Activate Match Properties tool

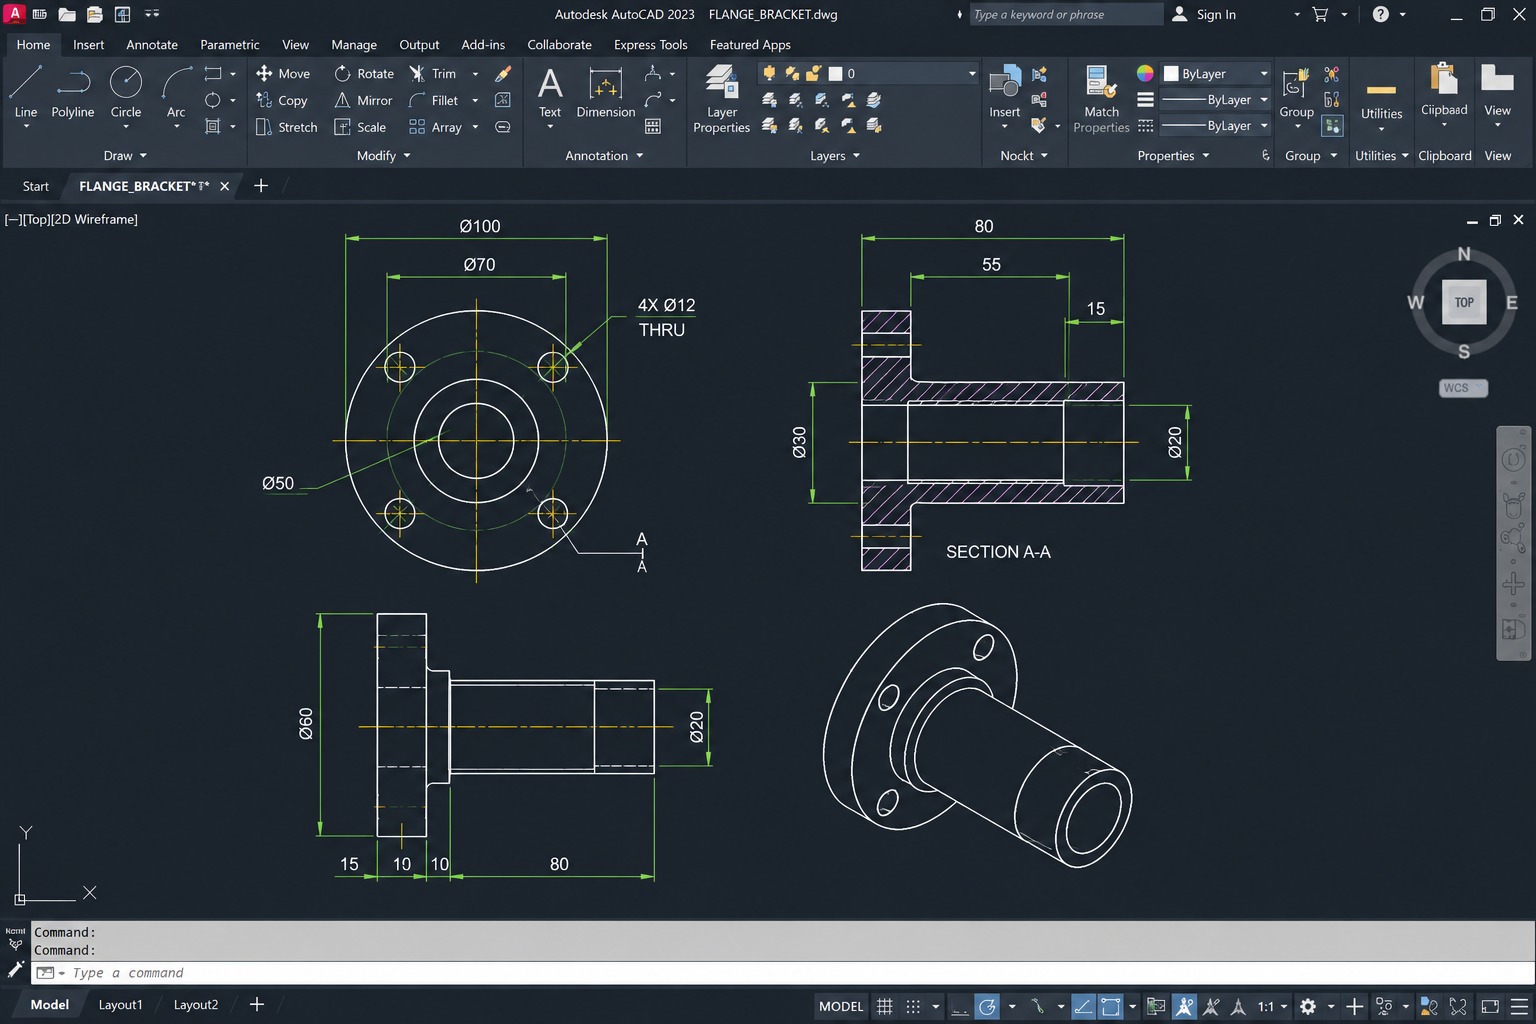point(1101,98)
